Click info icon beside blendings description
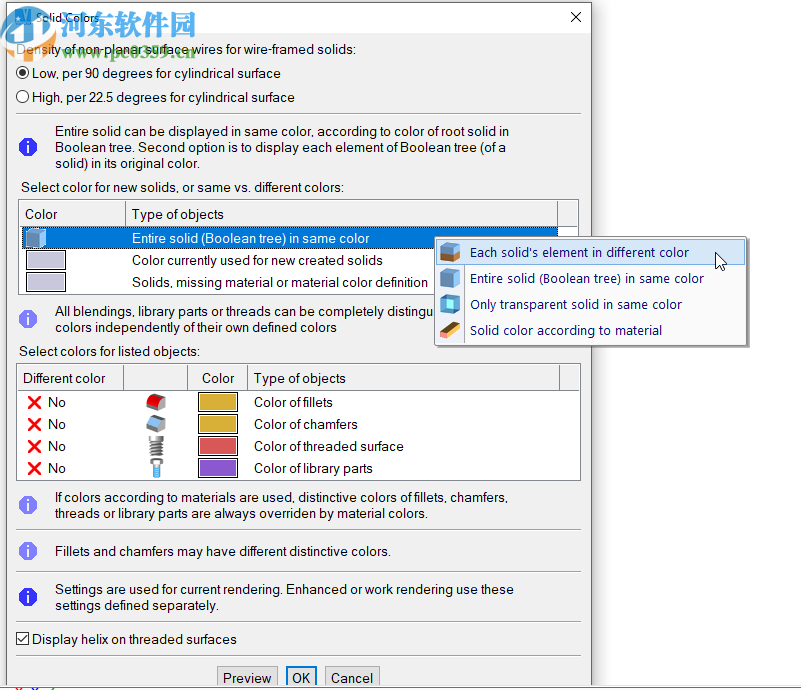801x690 pixels. (28, 319)
